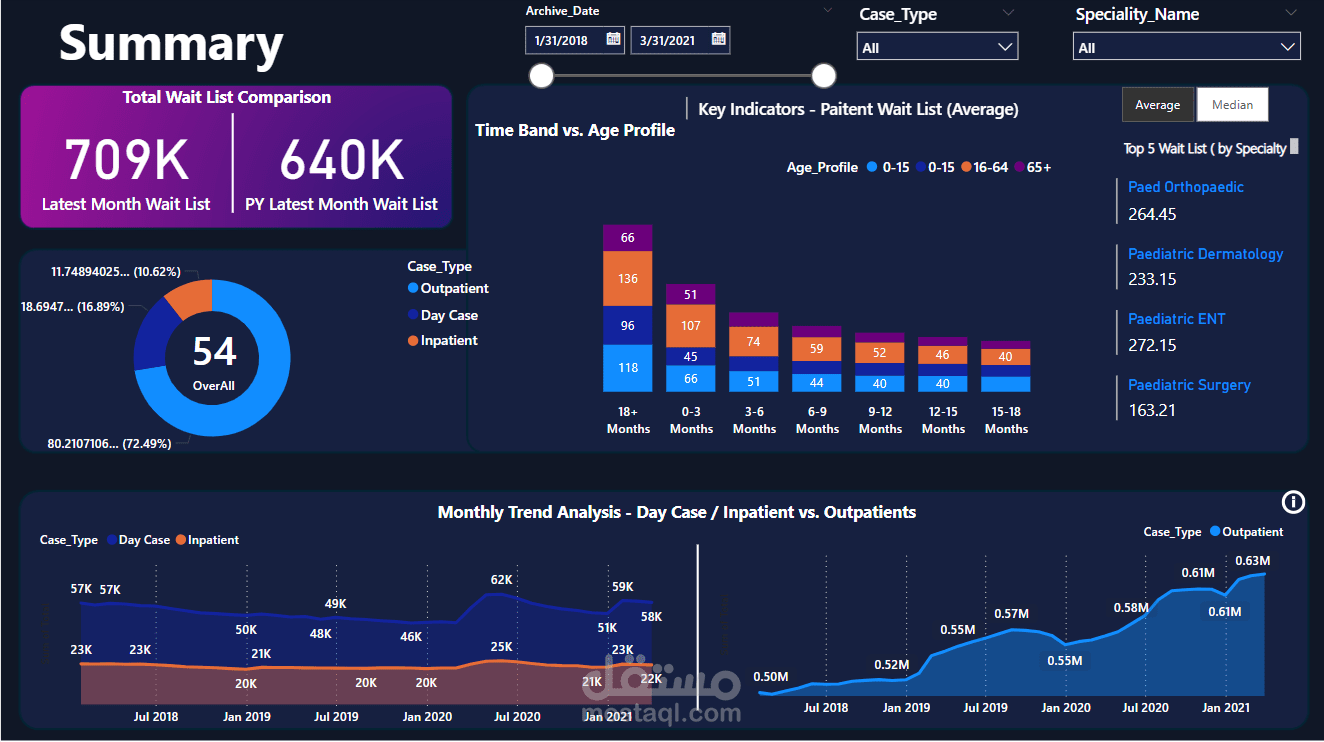
Task: Click the 18+ Months axis label
Action: pyautogui.click(x=628, y=420)
